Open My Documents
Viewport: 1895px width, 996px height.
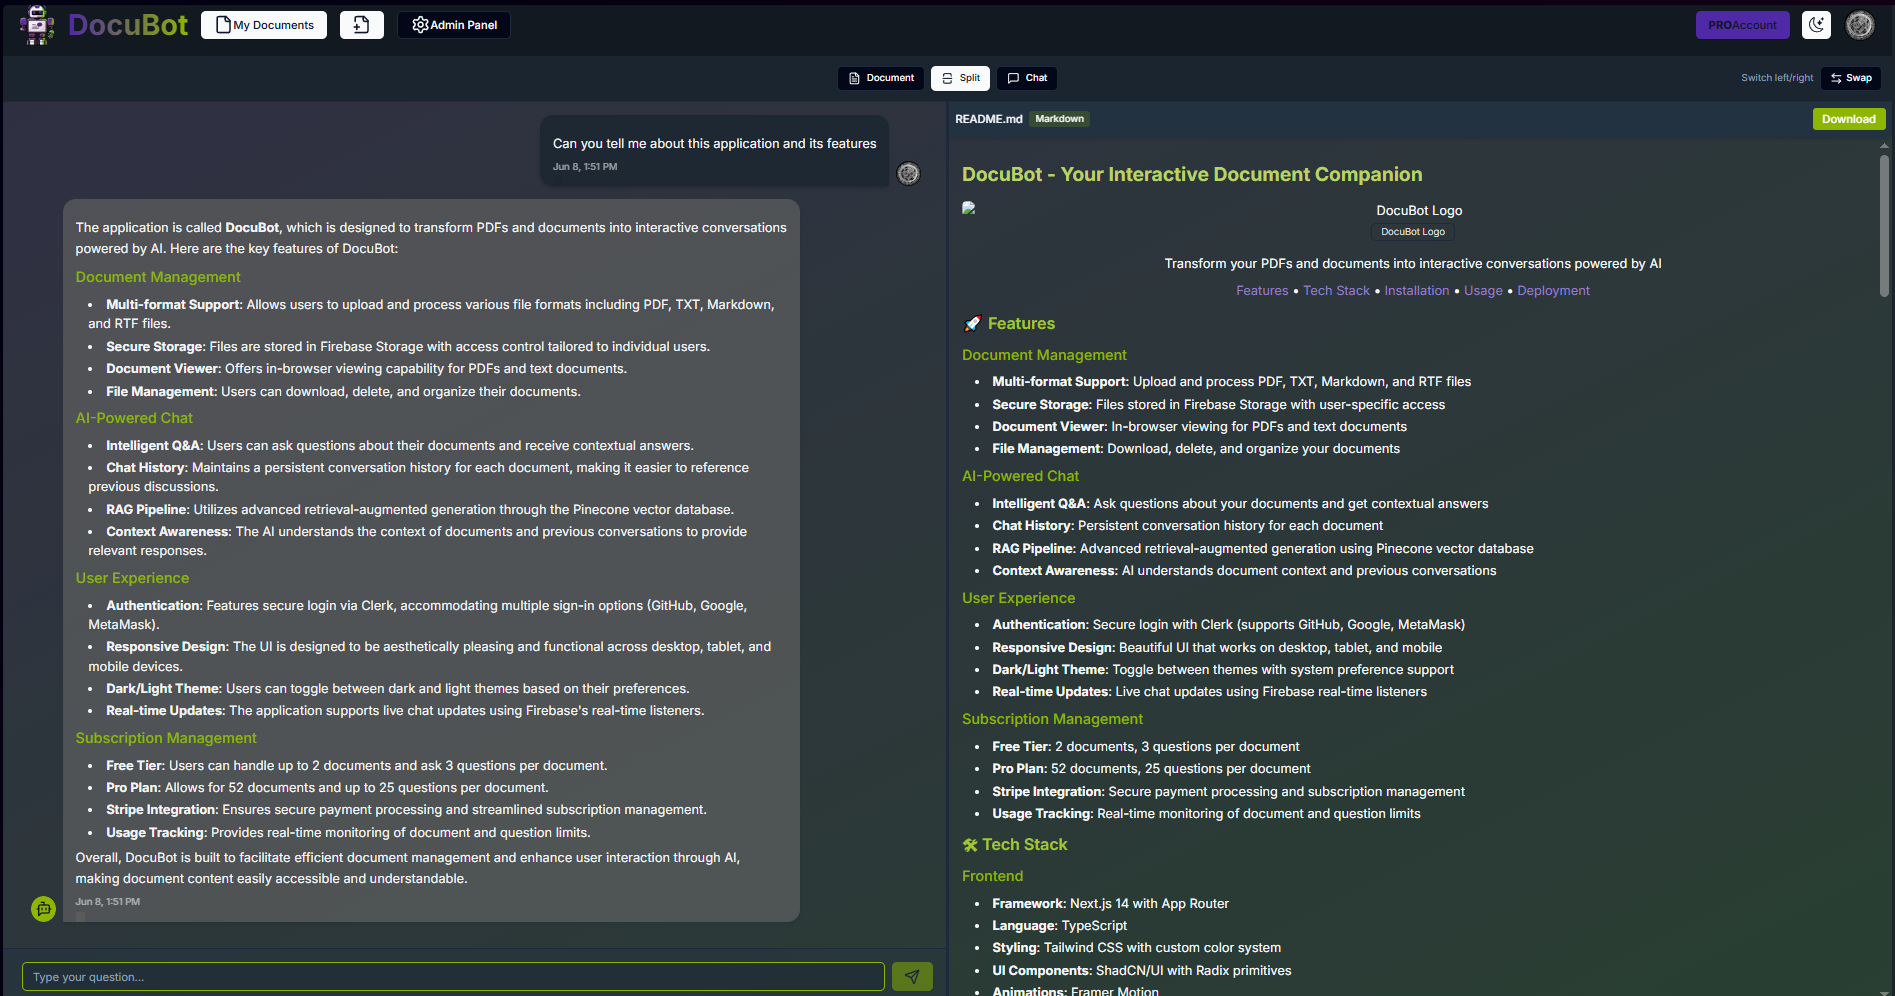click(264, 25)
